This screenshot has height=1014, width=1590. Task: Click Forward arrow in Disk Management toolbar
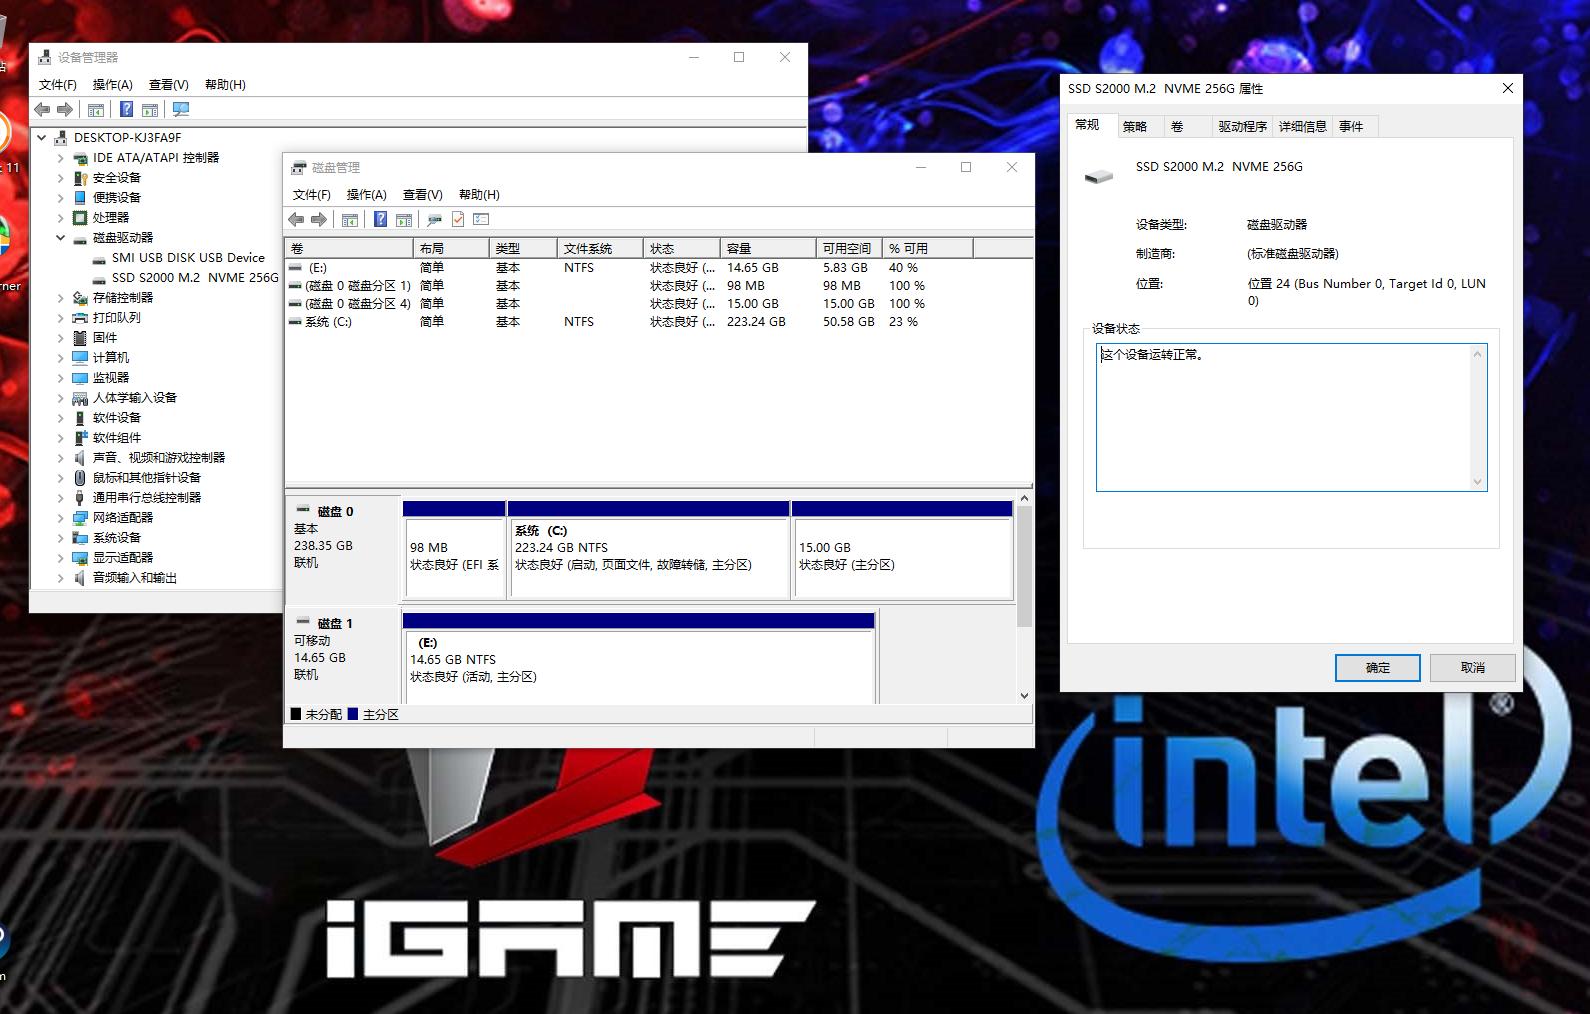point(319,219)
